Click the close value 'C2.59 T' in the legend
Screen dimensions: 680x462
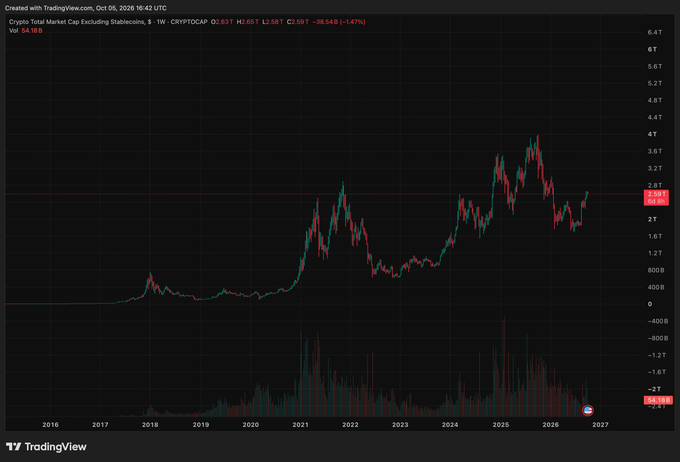tap(298, 22)
